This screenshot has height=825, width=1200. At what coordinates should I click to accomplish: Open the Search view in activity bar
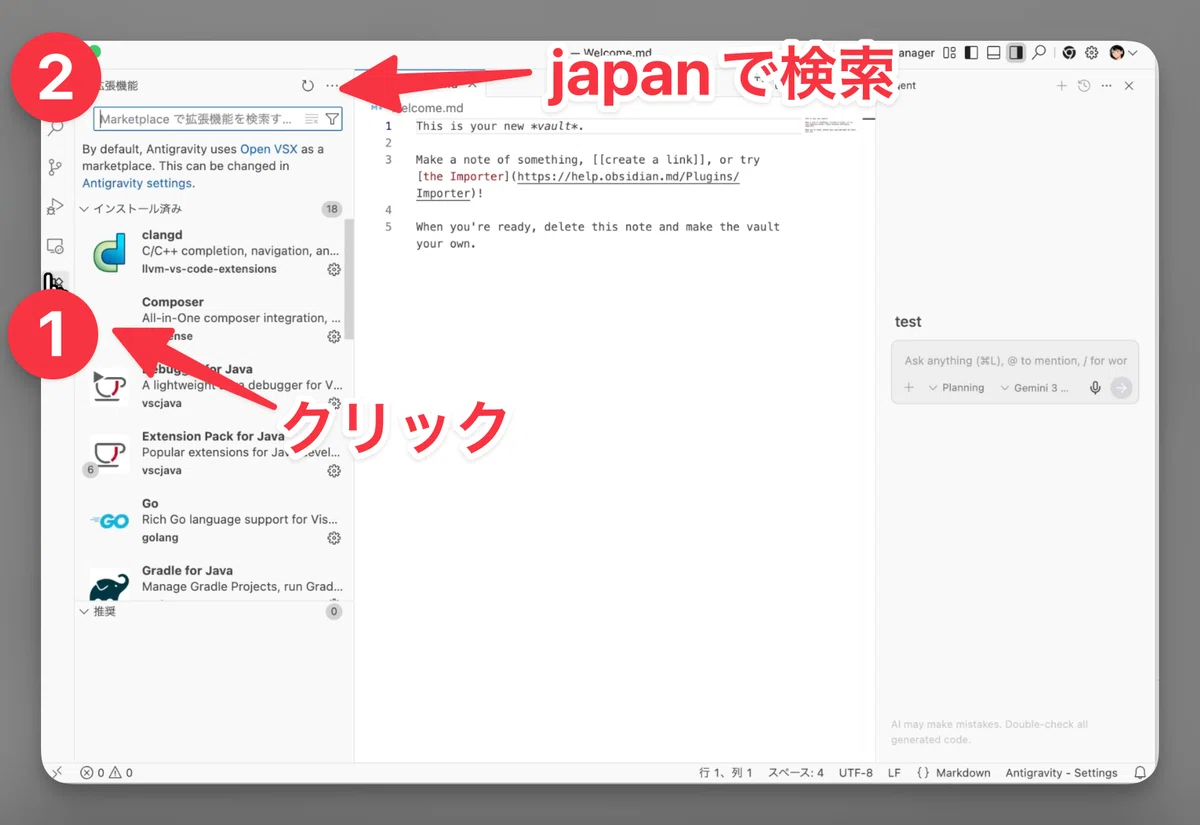[57, 128]
